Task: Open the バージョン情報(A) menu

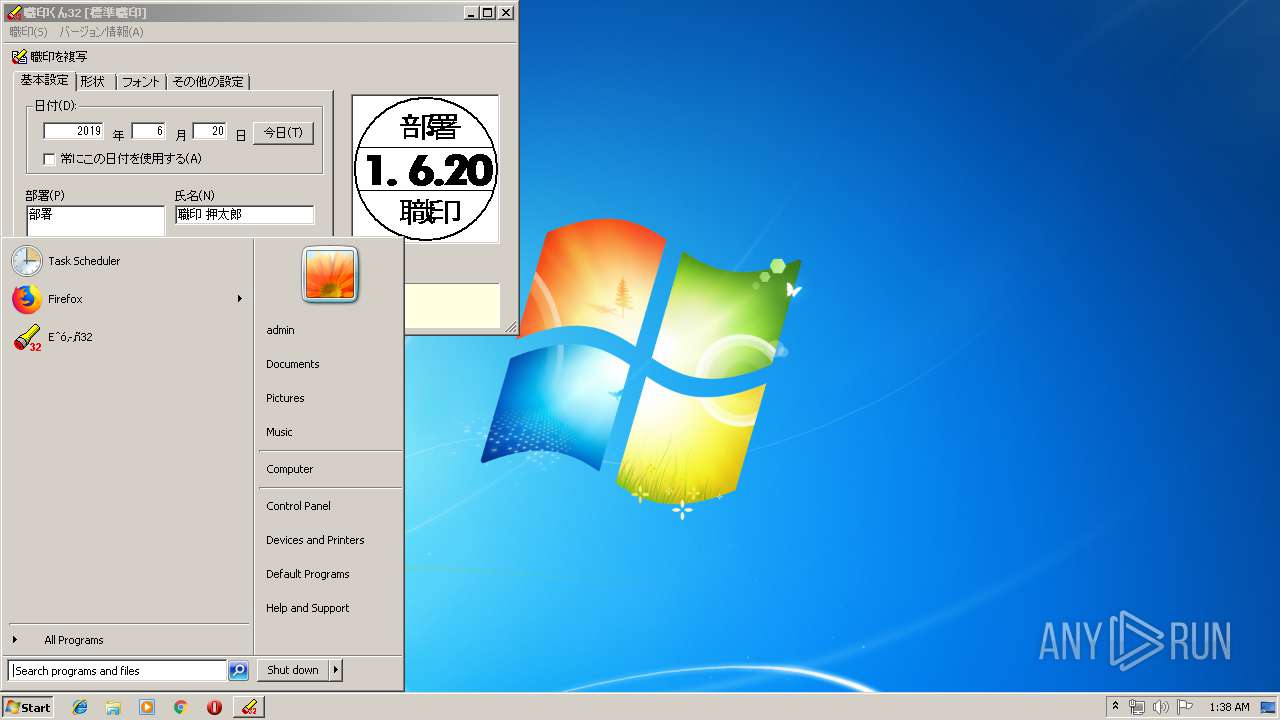Action: (x=101, y=32)
